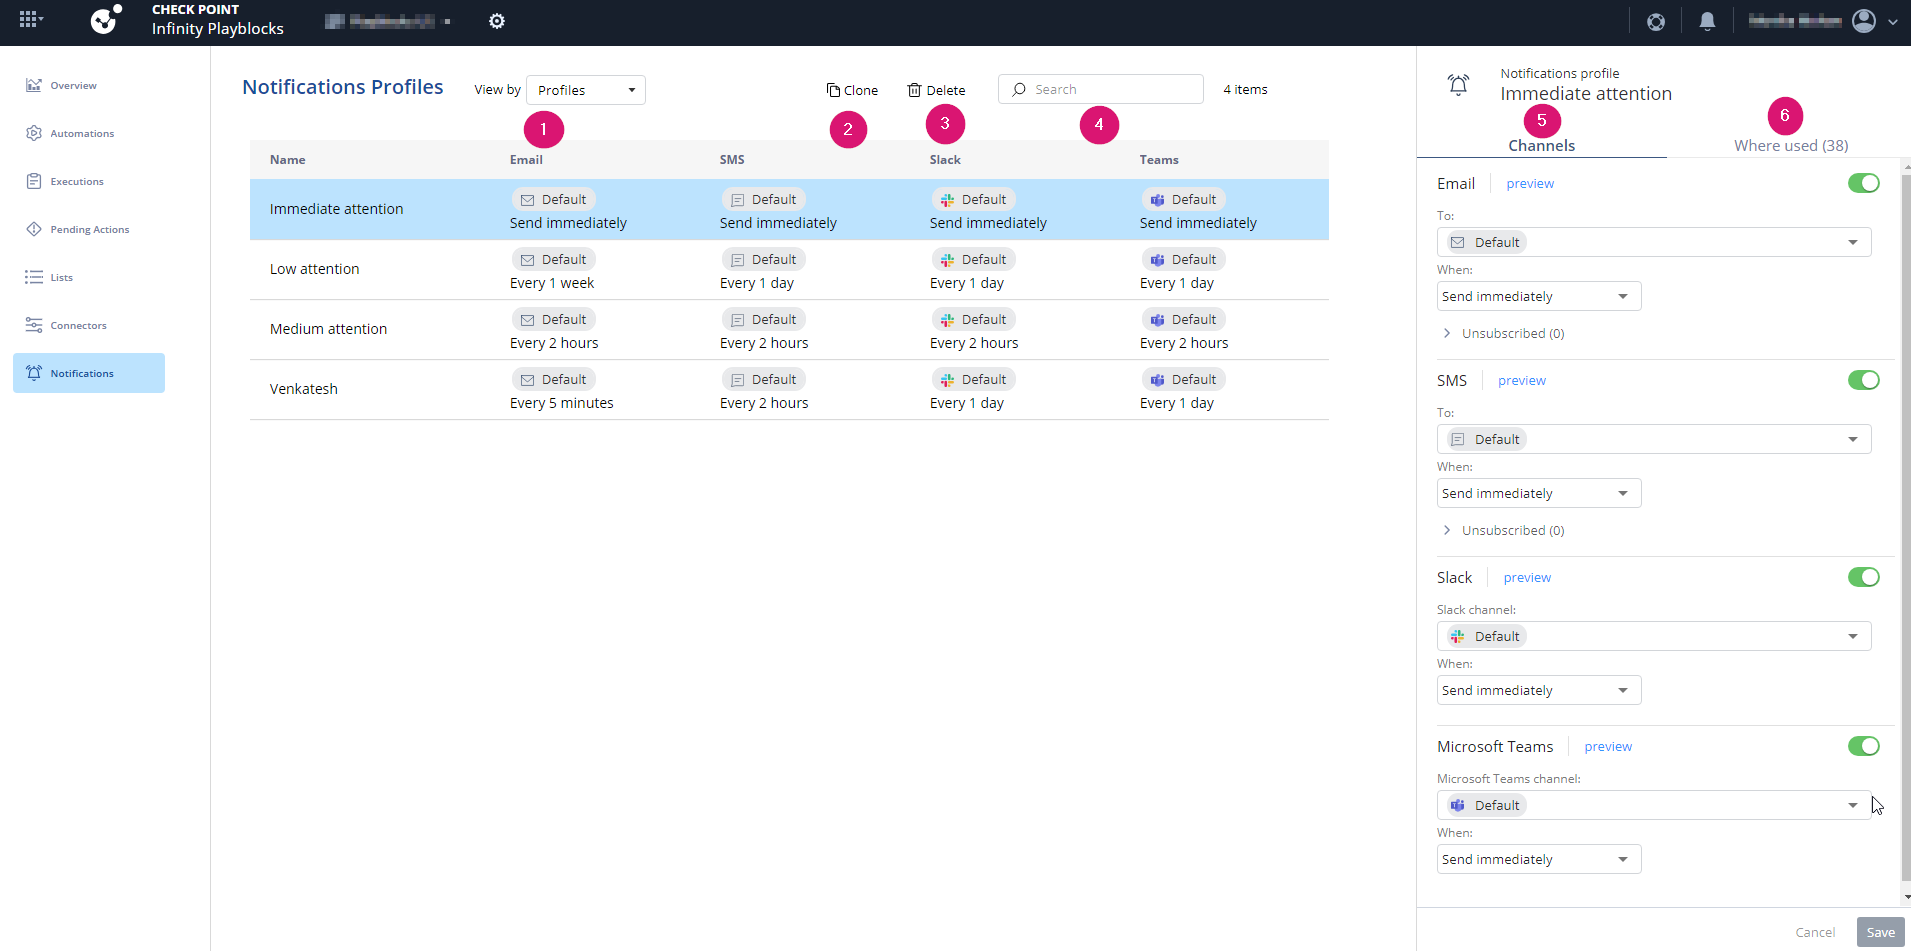The image size is (1911, 951).
Task: Toggle the Slack channel switch
Action: pyautogui.click(x=1864, y=577)
